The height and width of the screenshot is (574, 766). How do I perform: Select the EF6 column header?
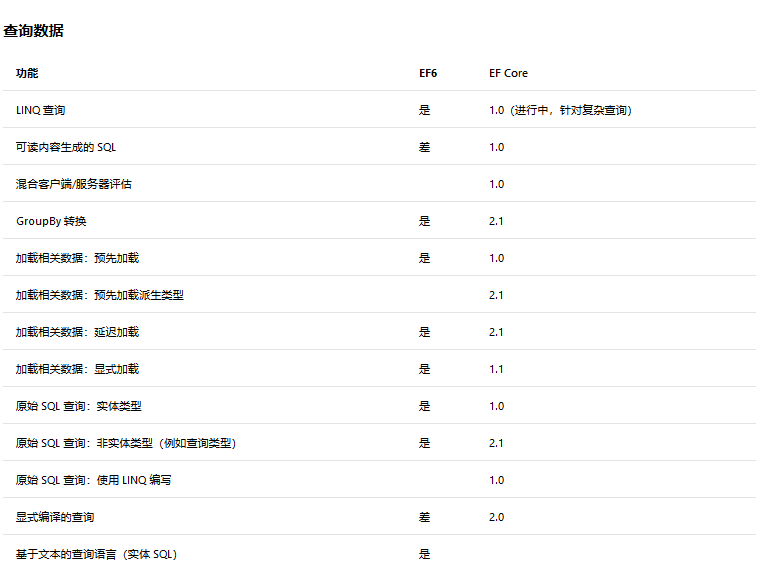tap(428, 73)
